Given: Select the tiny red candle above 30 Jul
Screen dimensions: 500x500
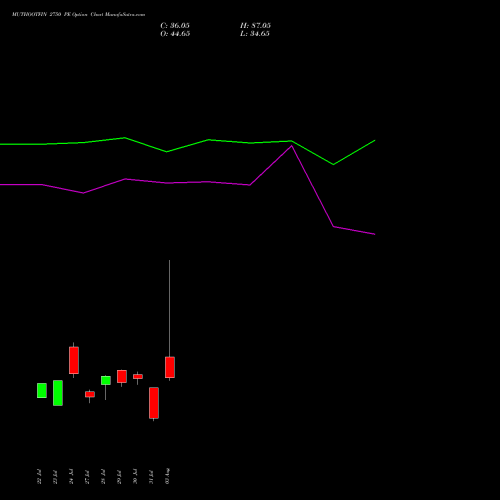Looking at the screenshot, I should (x=138, y=376).
